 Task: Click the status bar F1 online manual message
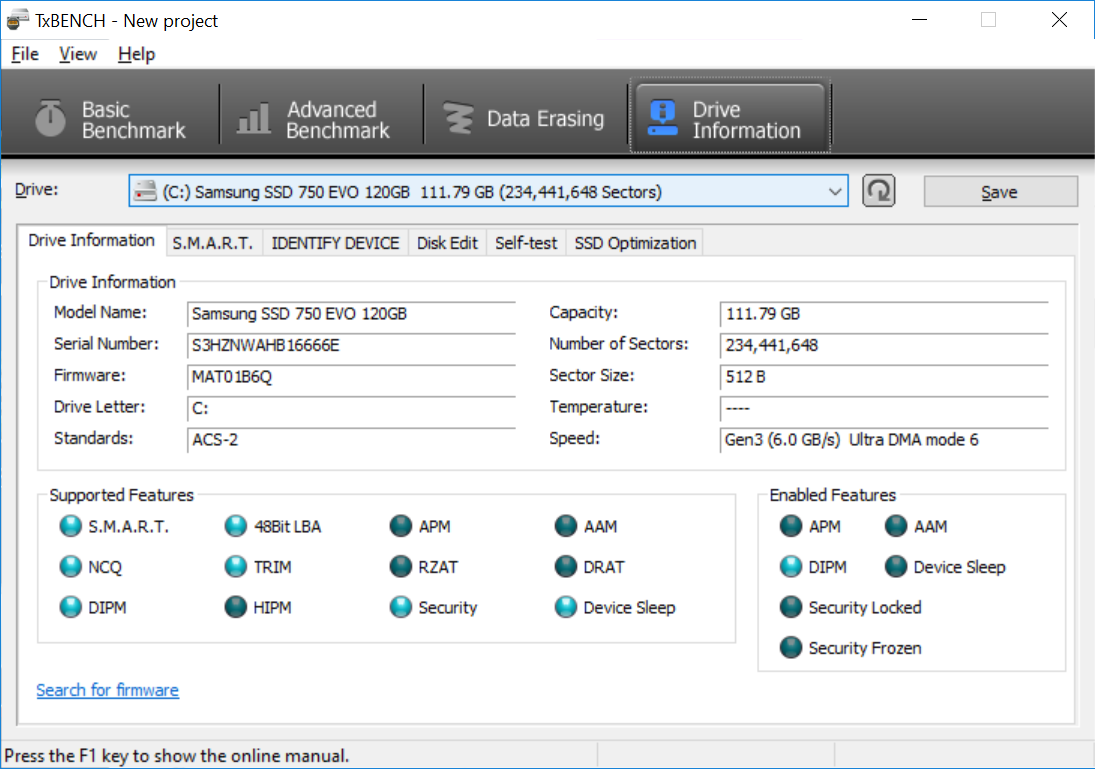pyautogui.click(x=177, y=756)
